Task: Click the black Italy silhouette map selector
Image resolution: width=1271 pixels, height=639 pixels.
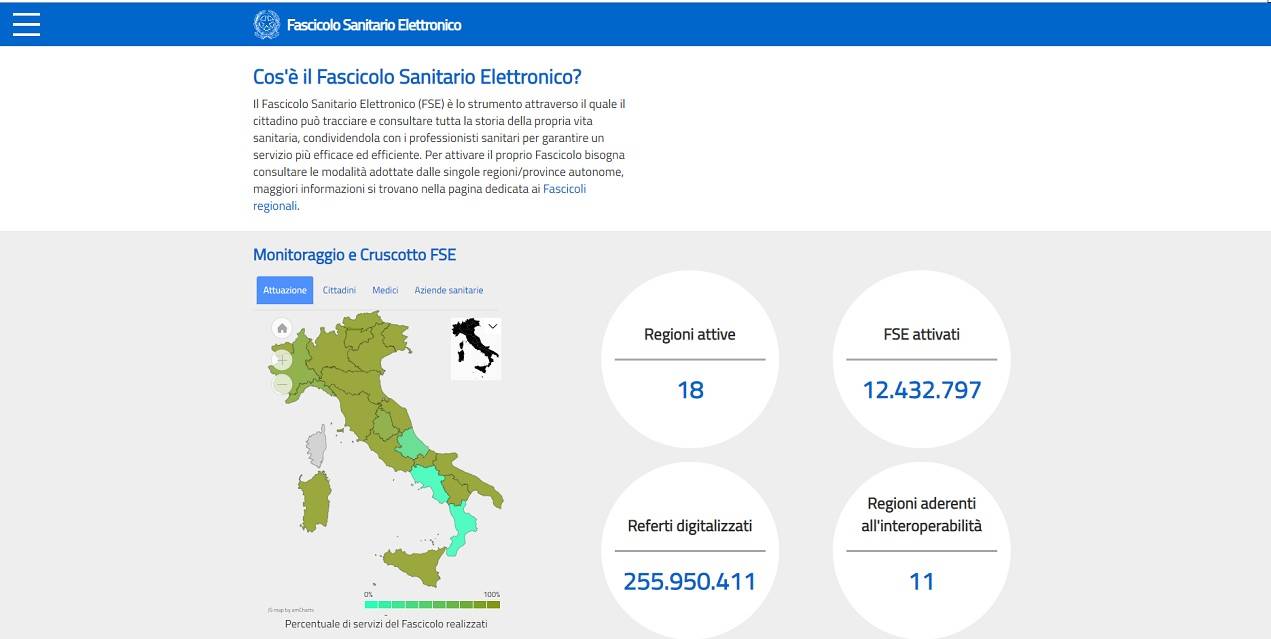Action: click(x=472, y=347)
